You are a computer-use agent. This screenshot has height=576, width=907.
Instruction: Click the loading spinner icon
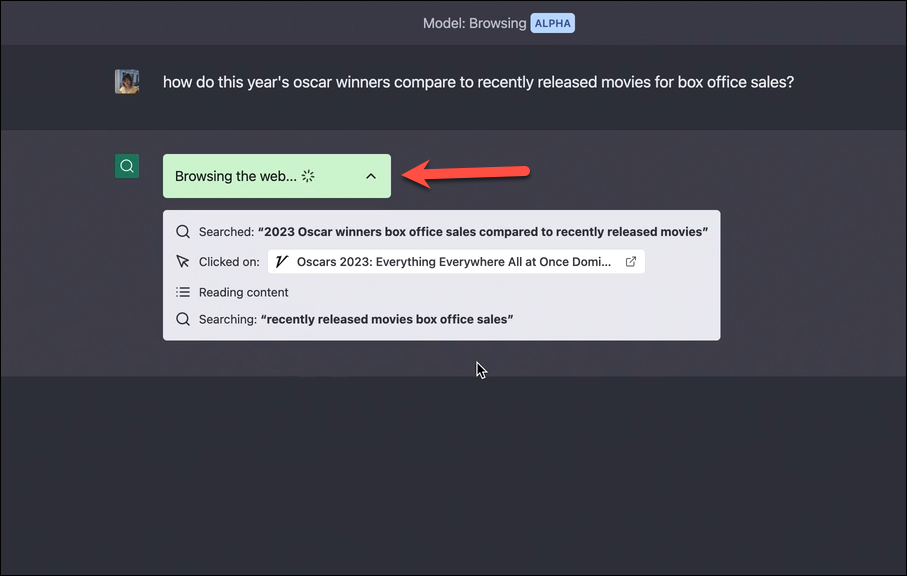[308, 176]
